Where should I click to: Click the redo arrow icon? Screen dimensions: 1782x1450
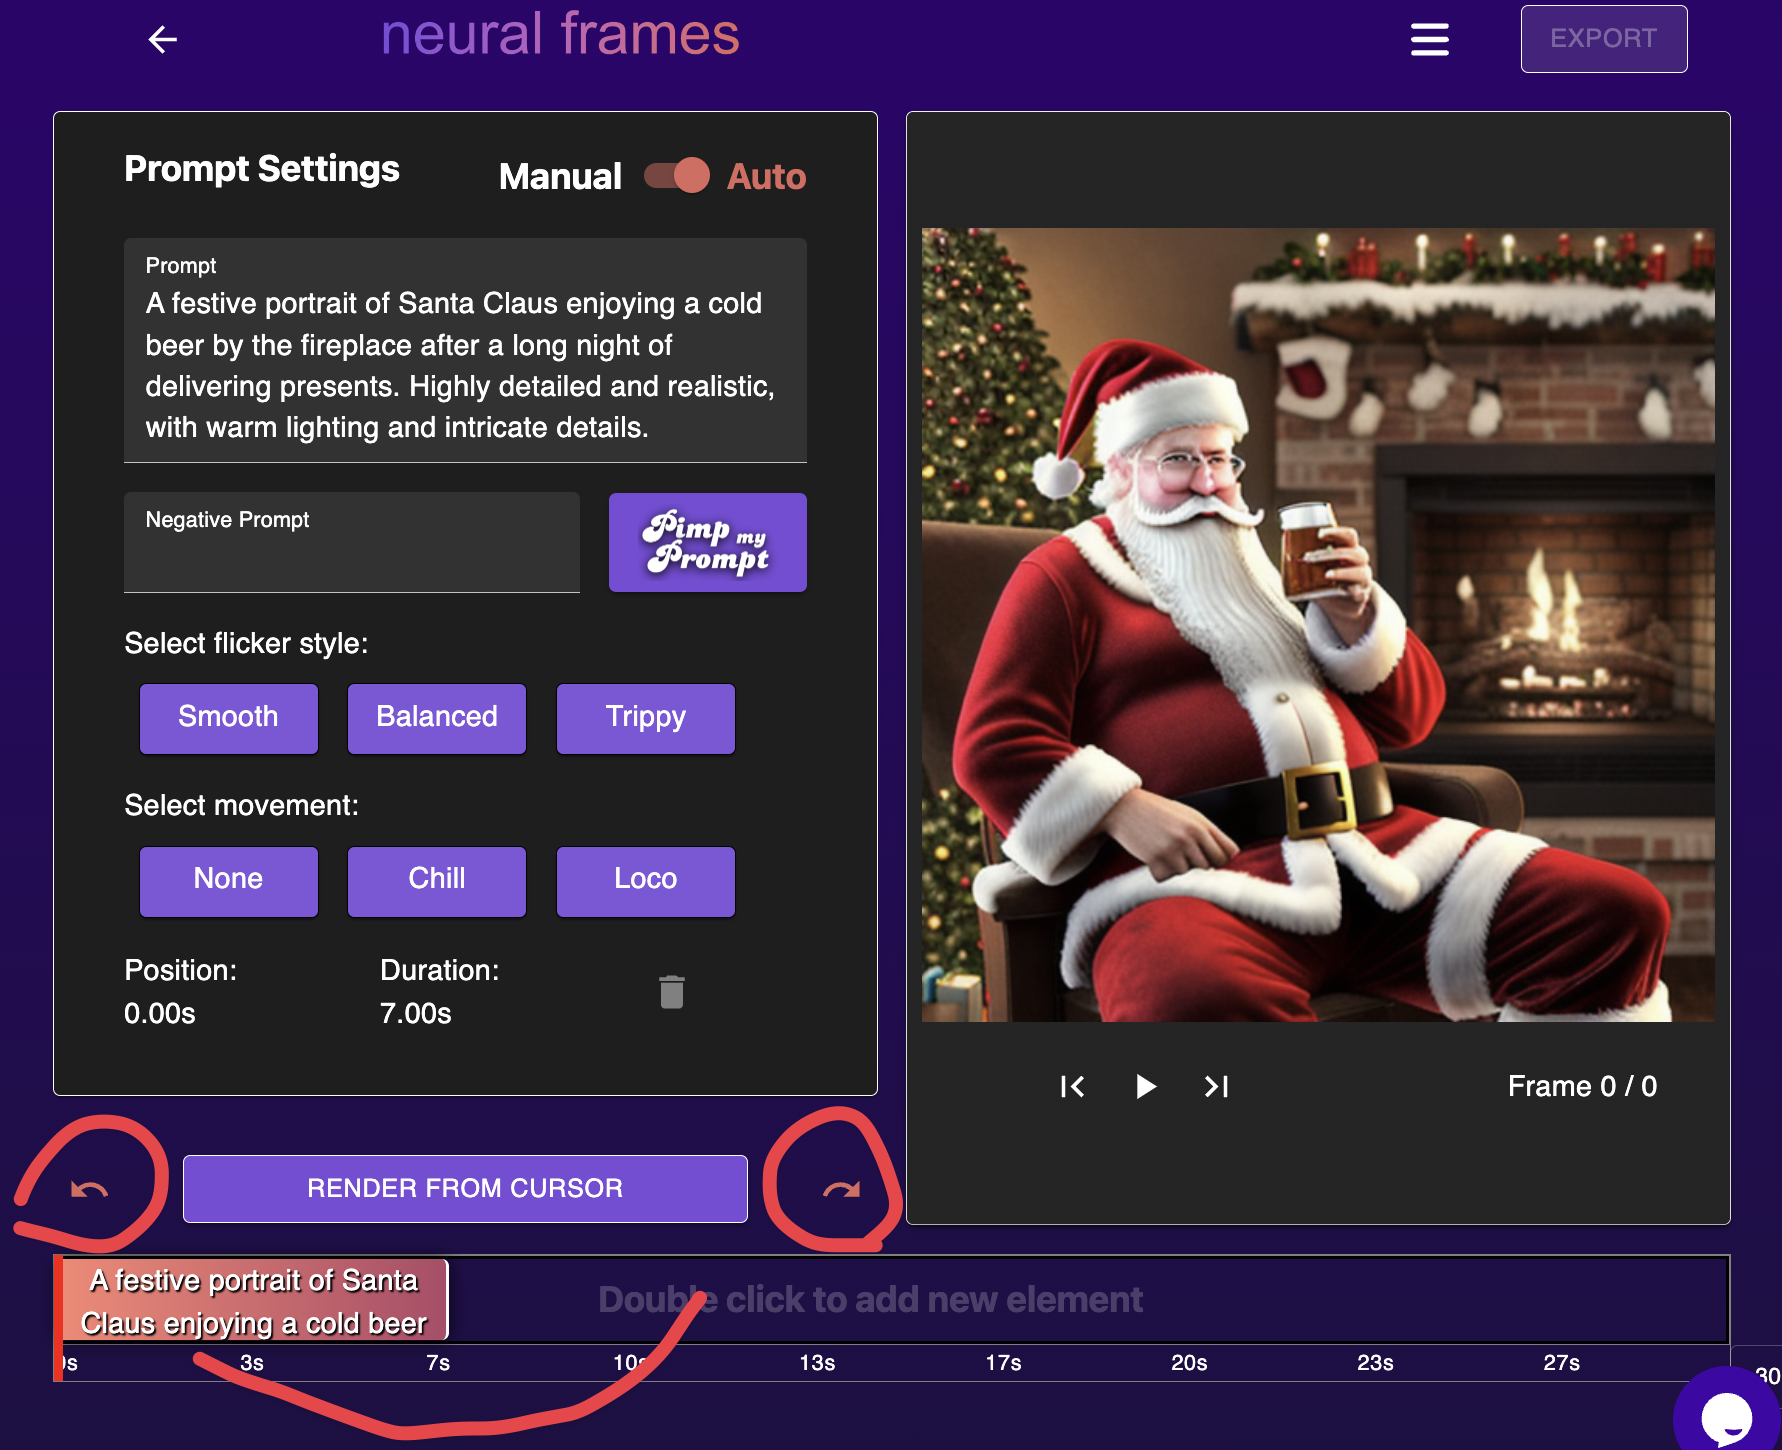(841, 1189)
